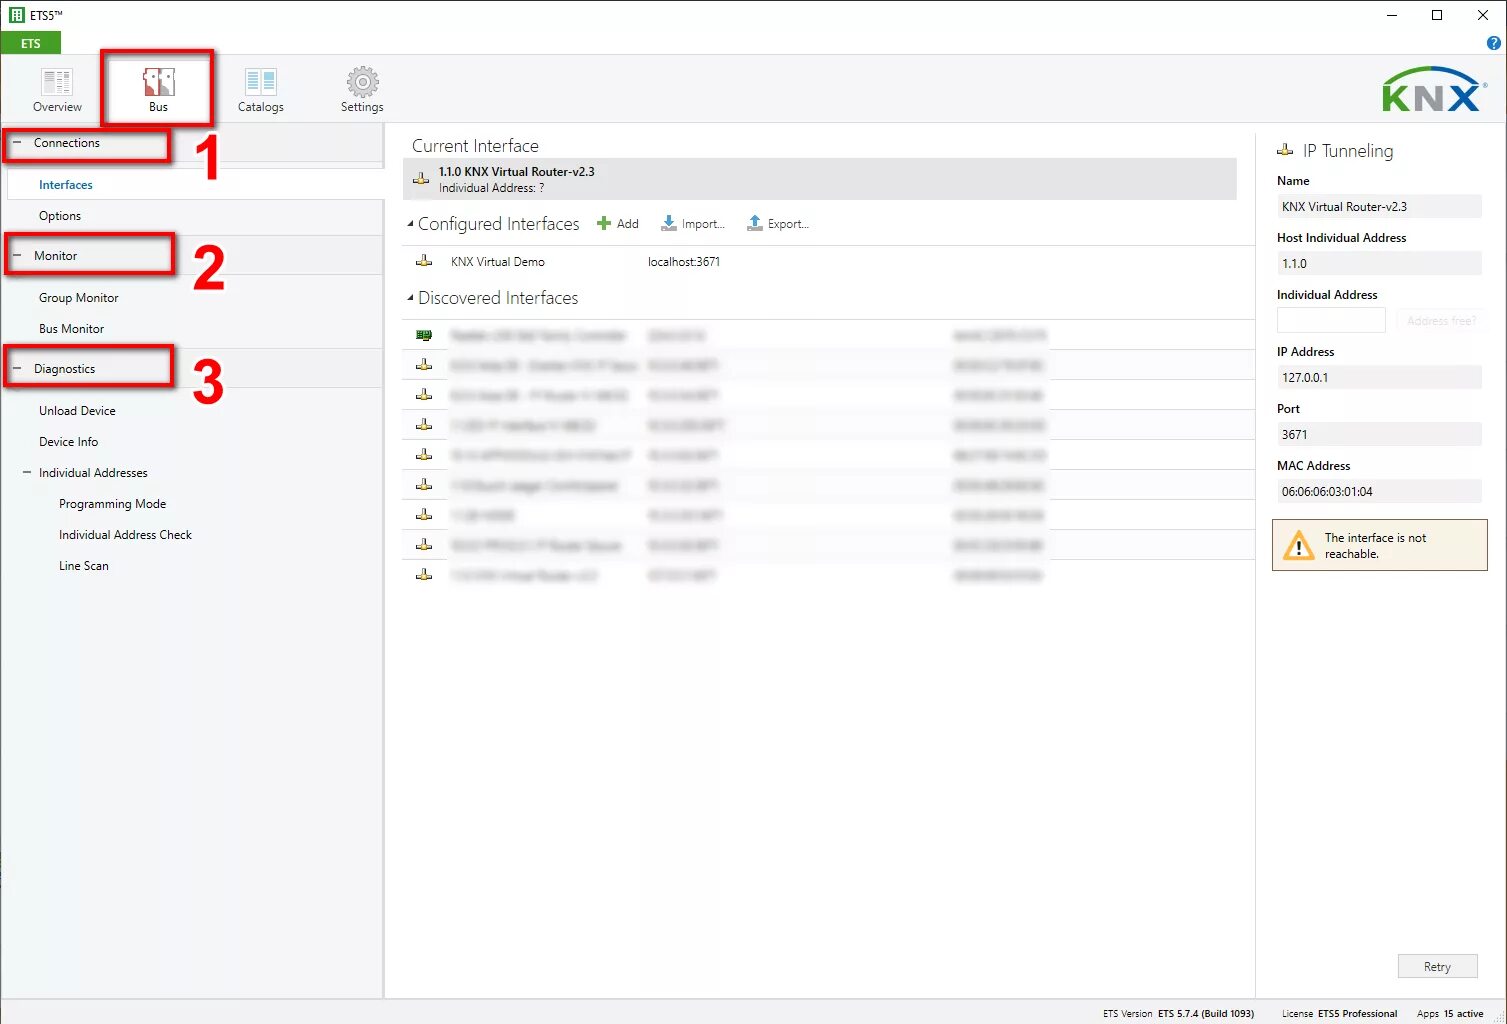Click the Retry button
This screenshot has width=1507, height=1024.
(1437, 966)
